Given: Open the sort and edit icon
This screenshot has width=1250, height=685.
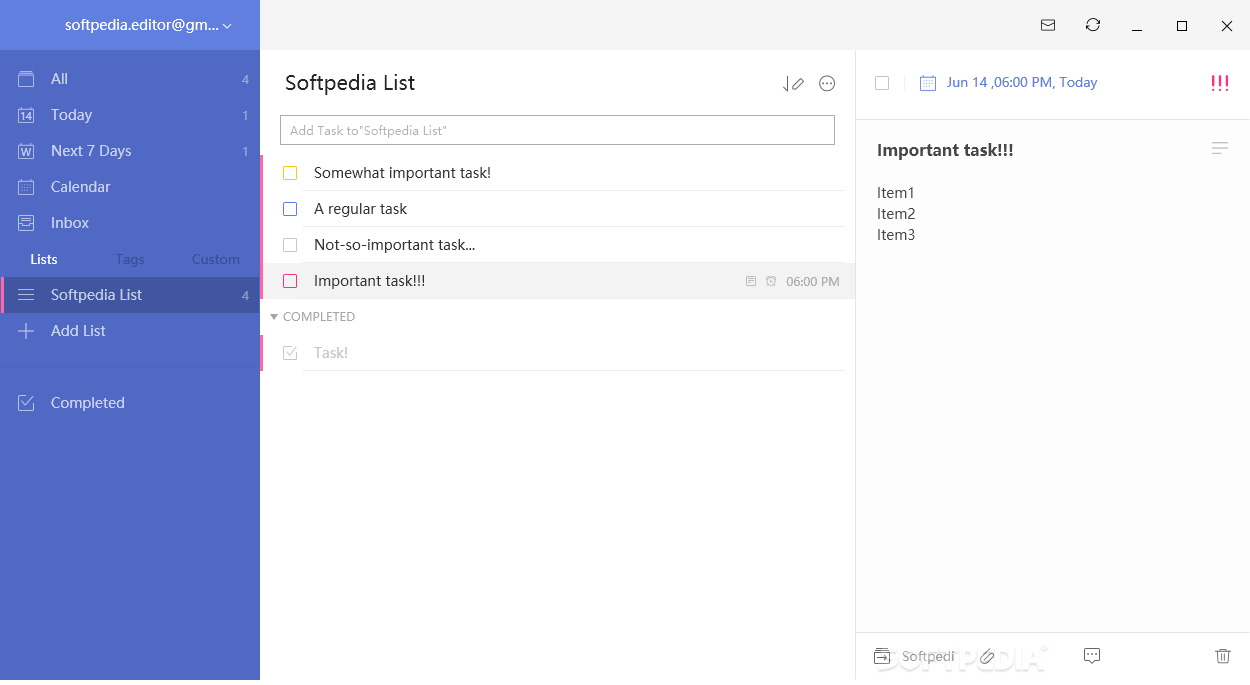Looking at the screenshot, I should (x=793, y=84).
